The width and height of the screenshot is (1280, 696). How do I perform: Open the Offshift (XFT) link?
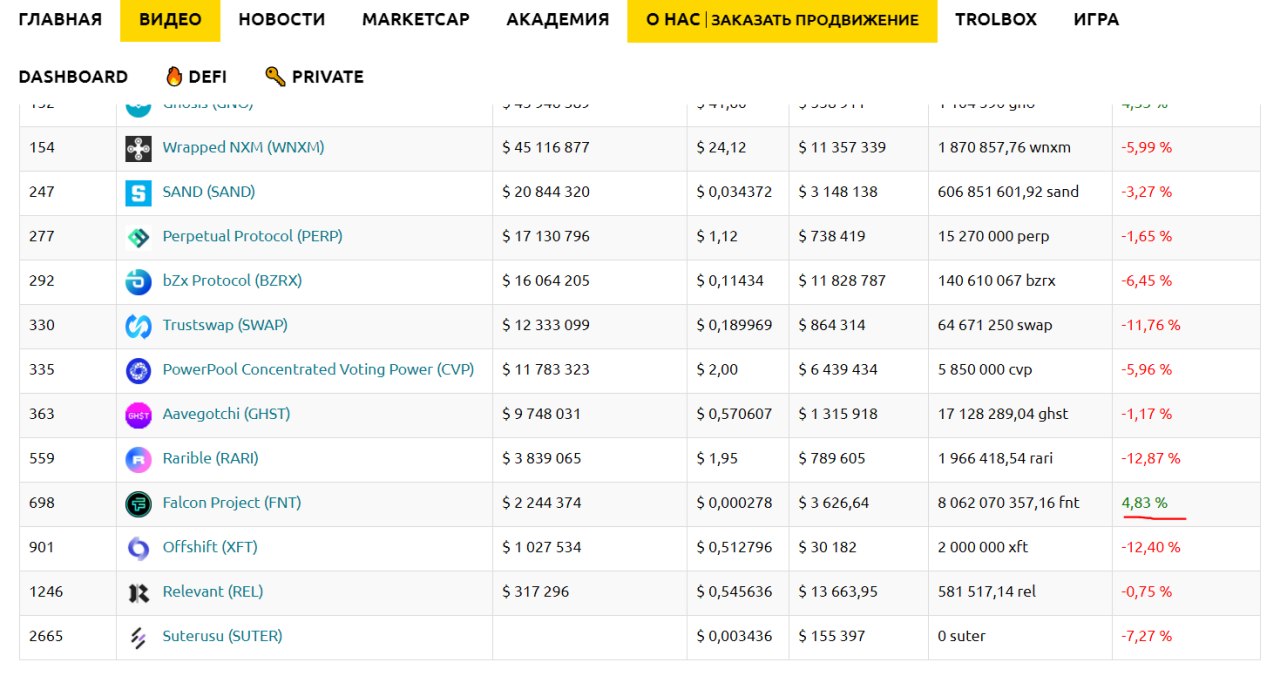[211, 547]
